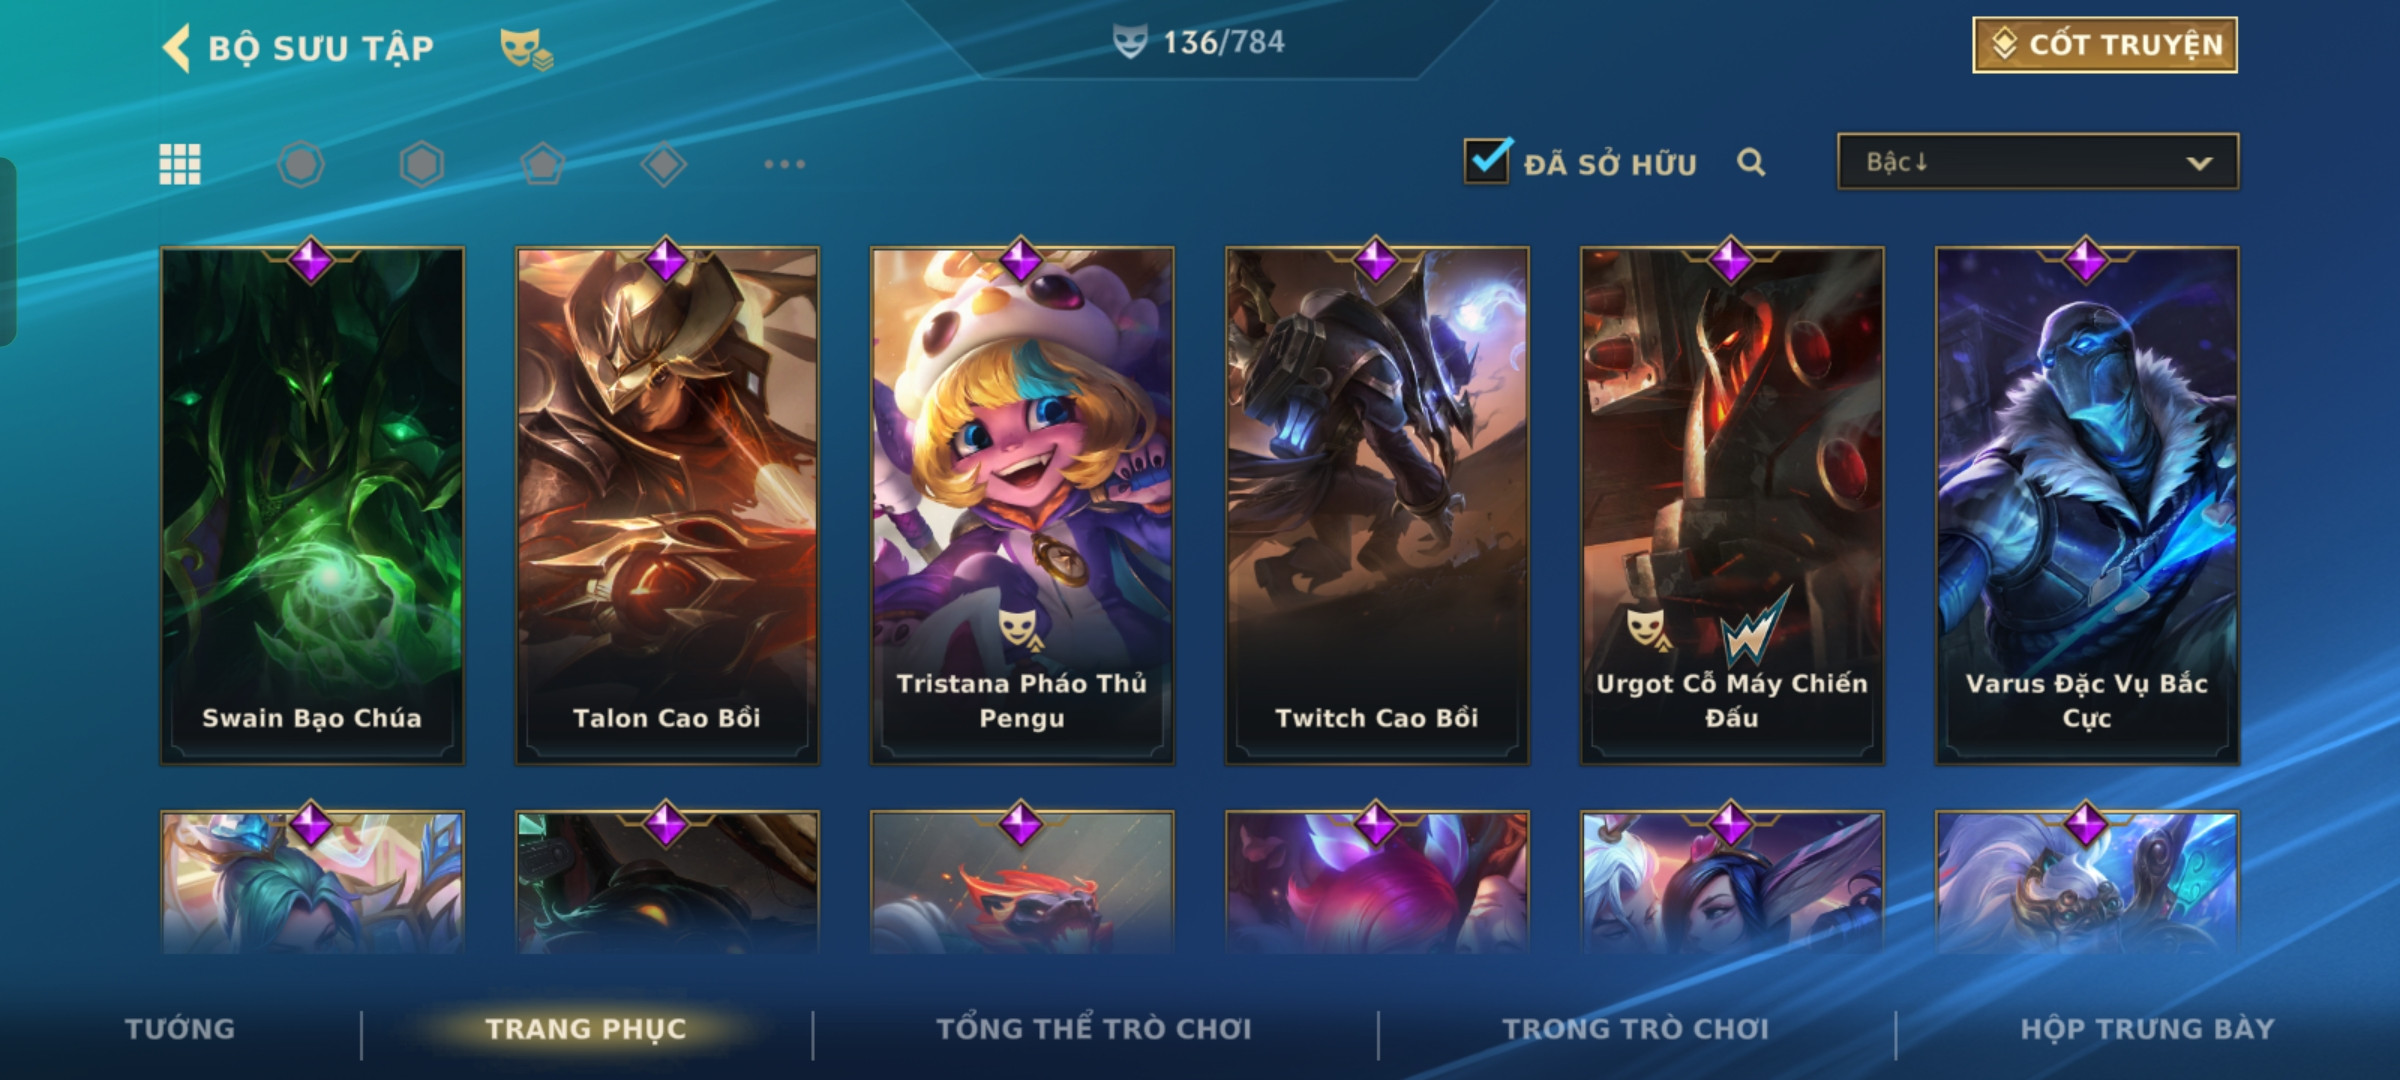Open the gold mask skin shop icon
The width and height of the screenshot is (2400, 1080).
[526, 48]
